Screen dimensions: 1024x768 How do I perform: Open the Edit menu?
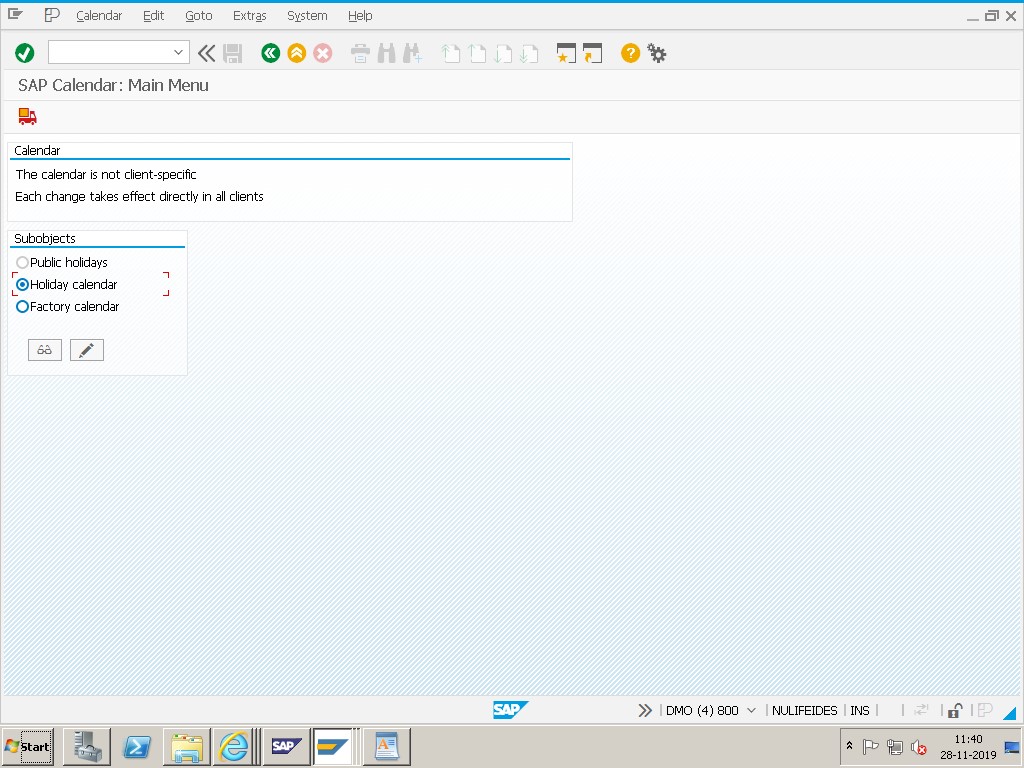(x=153, y=16)
